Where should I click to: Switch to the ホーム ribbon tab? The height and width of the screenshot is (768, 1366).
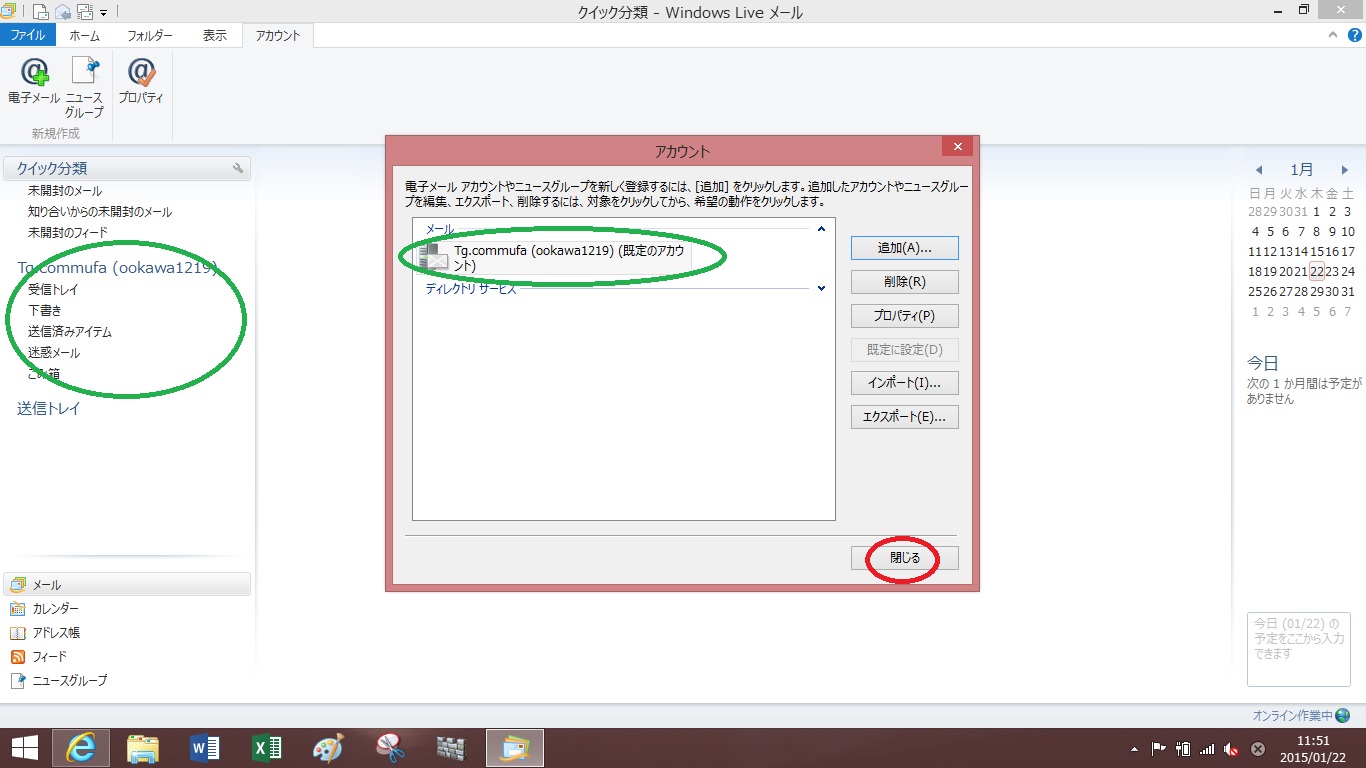point(85,35)
